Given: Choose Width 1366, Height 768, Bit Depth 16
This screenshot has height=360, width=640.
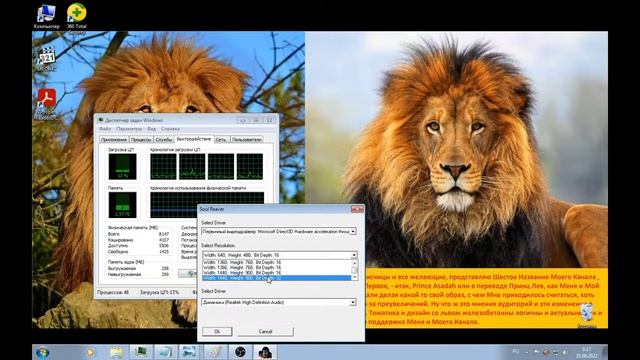Looking at the screenshot, I should [277, 267].
